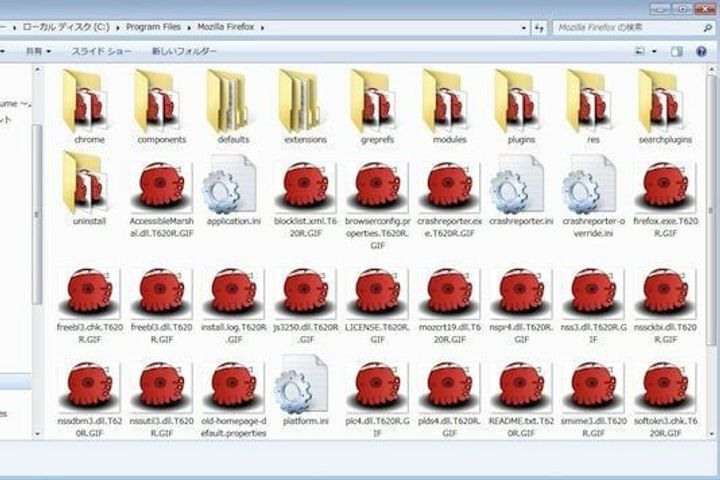This screenshot has height=480, width=720.
Task: Open the modules folder
Action: [445, 101]
